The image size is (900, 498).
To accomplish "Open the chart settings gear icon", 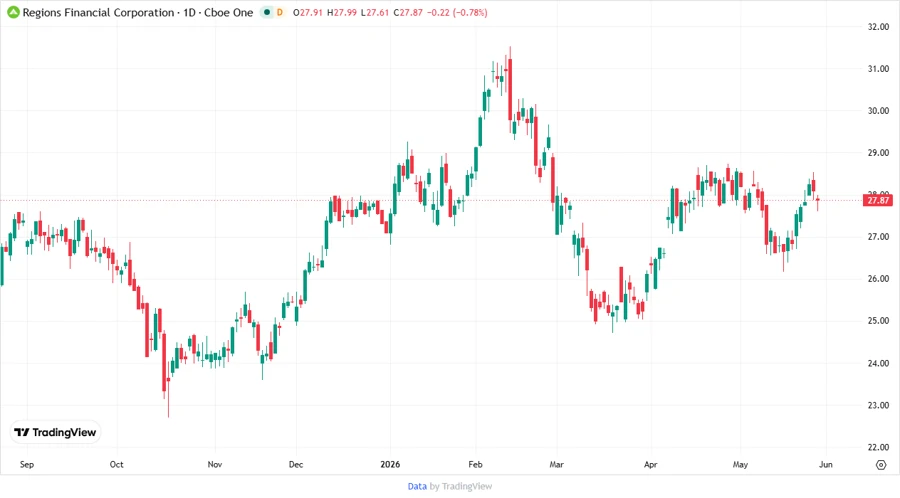I will pyautogui.click(x=881, y=465).
